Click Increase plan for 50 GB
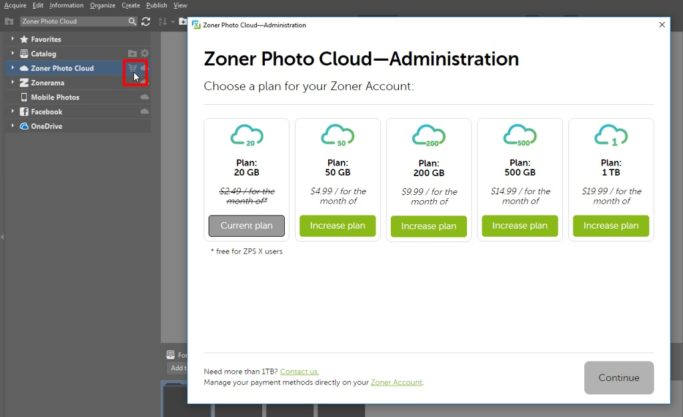This screenshot has width=683, height=417. (x=338, y=226)
